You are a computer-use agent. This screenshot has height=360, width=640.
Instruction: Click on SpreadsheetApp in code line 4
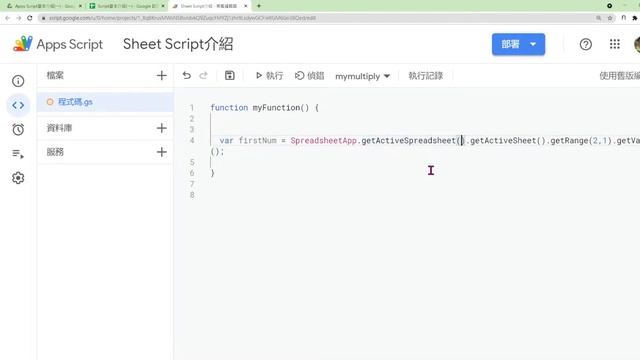coord(324,140)
